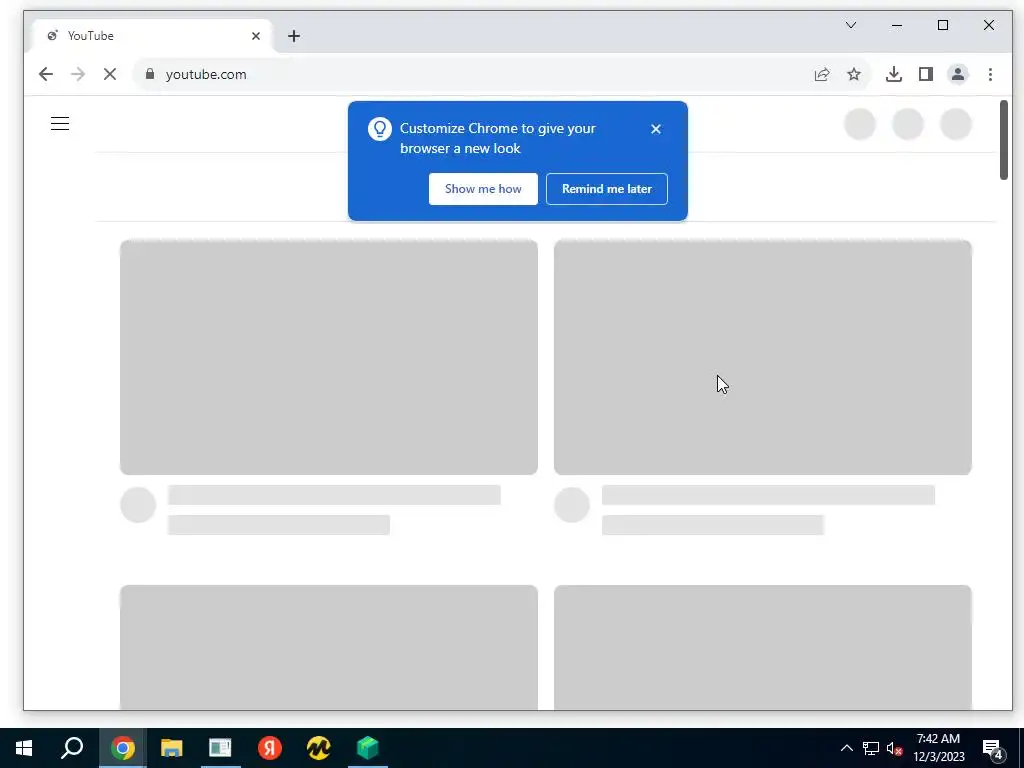Viewport: 1024px width, 768px height.
Task: Click Show me how button
Action: 483,189
